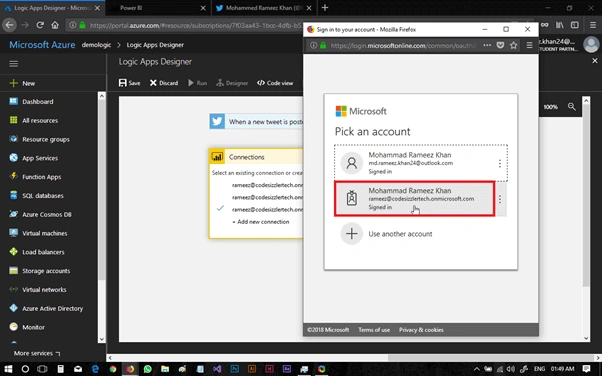602x376 pixels.
Task: Open options for the codesizzlertech account
Action: point(500,199)
